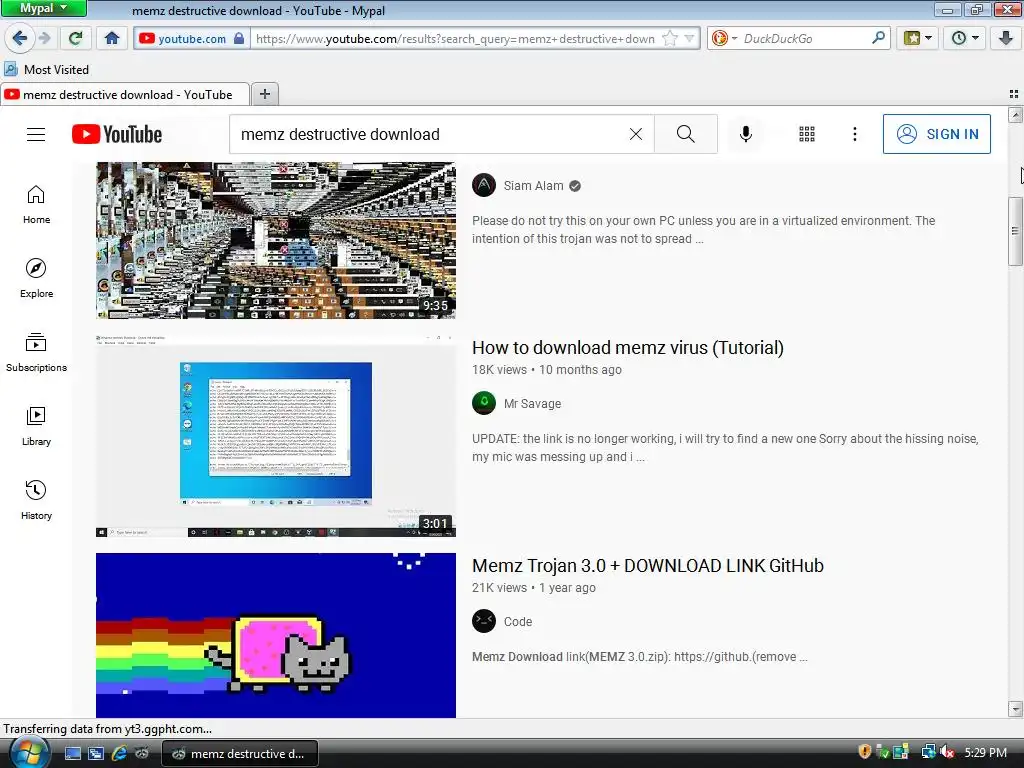Click the vertical scrollbar thumb
The image size is (1024, 768).
(1015, 231)
